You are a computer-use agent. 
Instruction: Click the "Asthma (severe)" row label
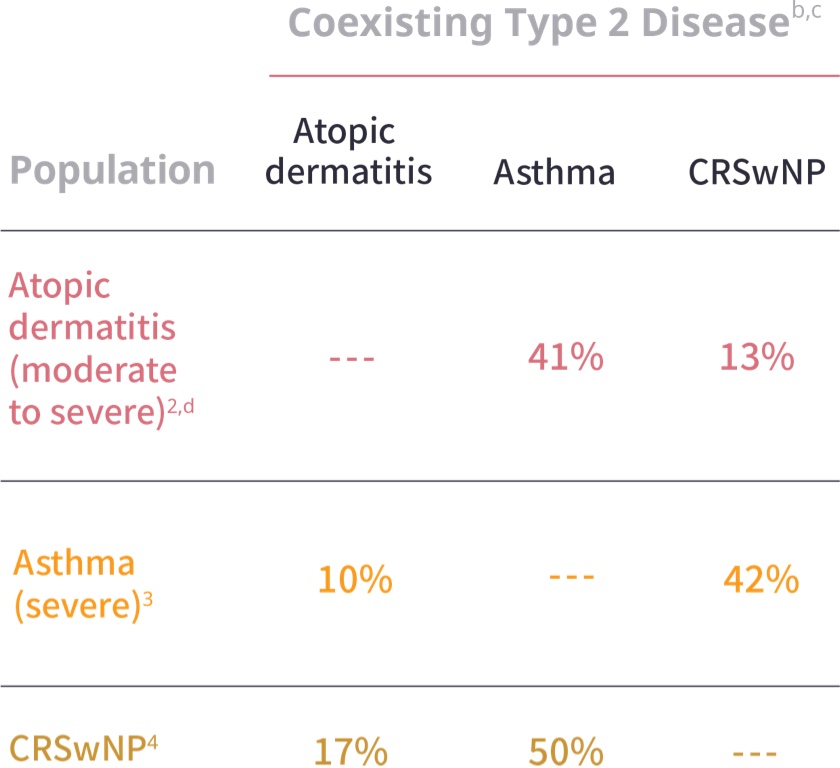(75, 584)
